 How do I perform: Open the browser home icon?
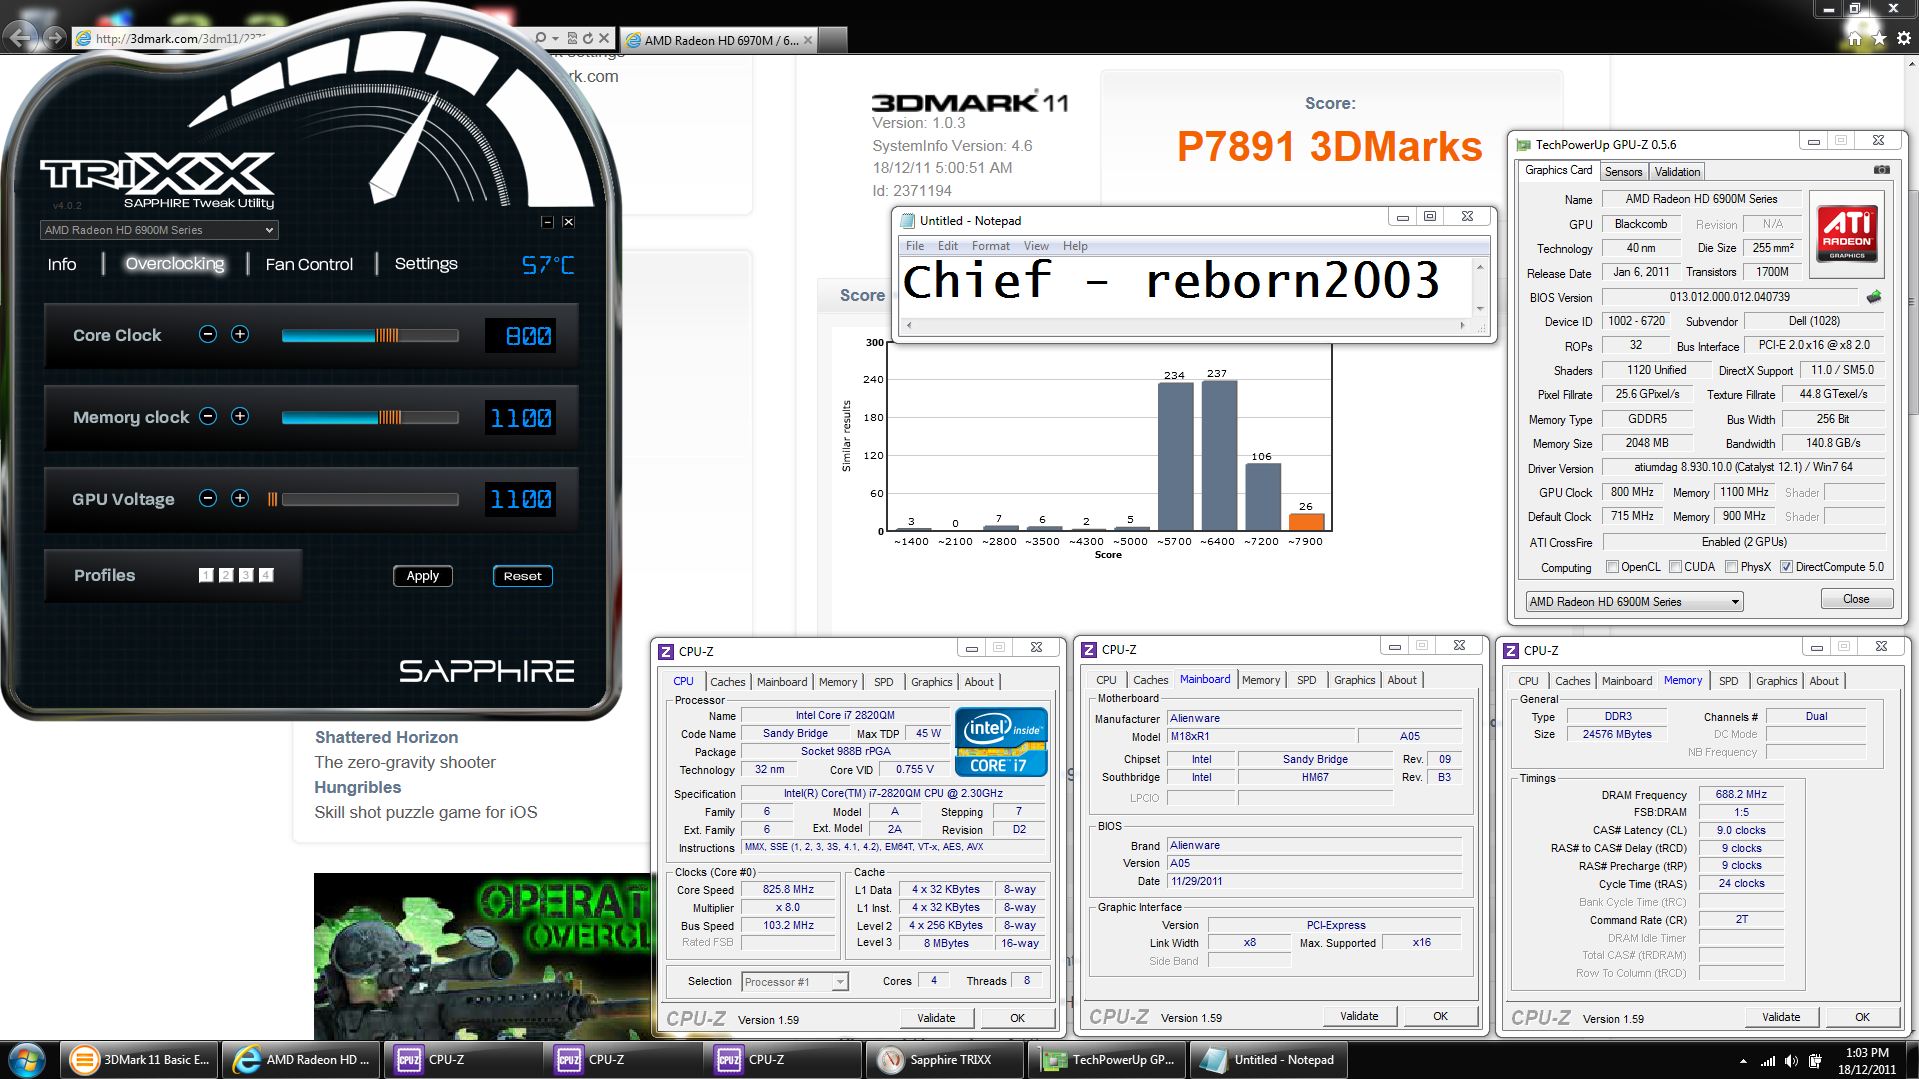(1854, 38)
